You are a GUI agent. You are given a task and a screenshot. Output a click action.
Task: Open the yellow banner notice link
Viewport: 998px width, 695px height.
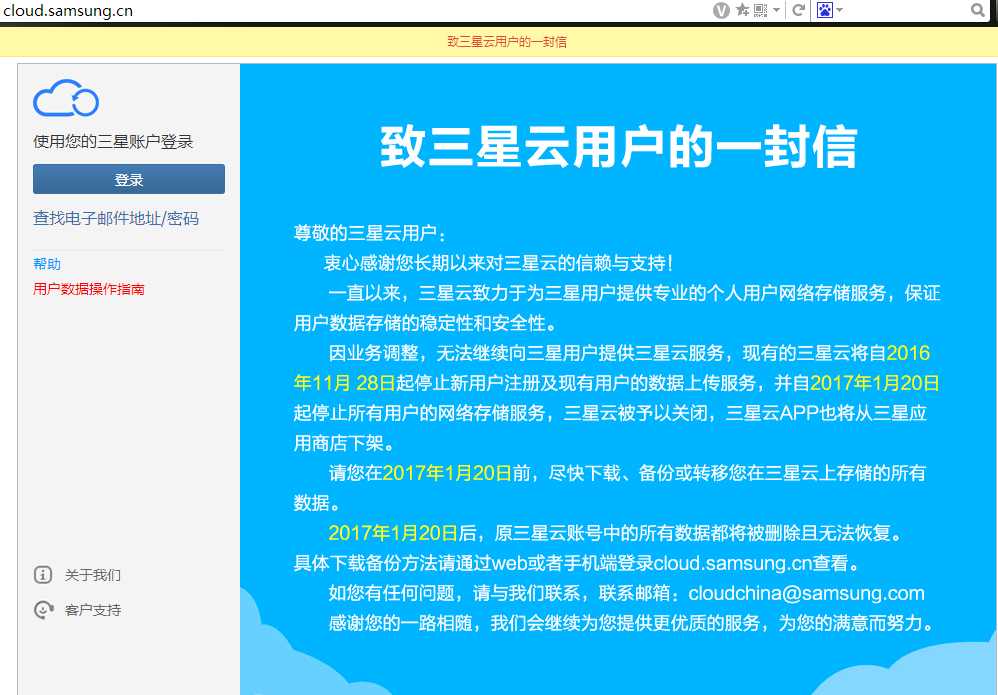pos(507,42)
